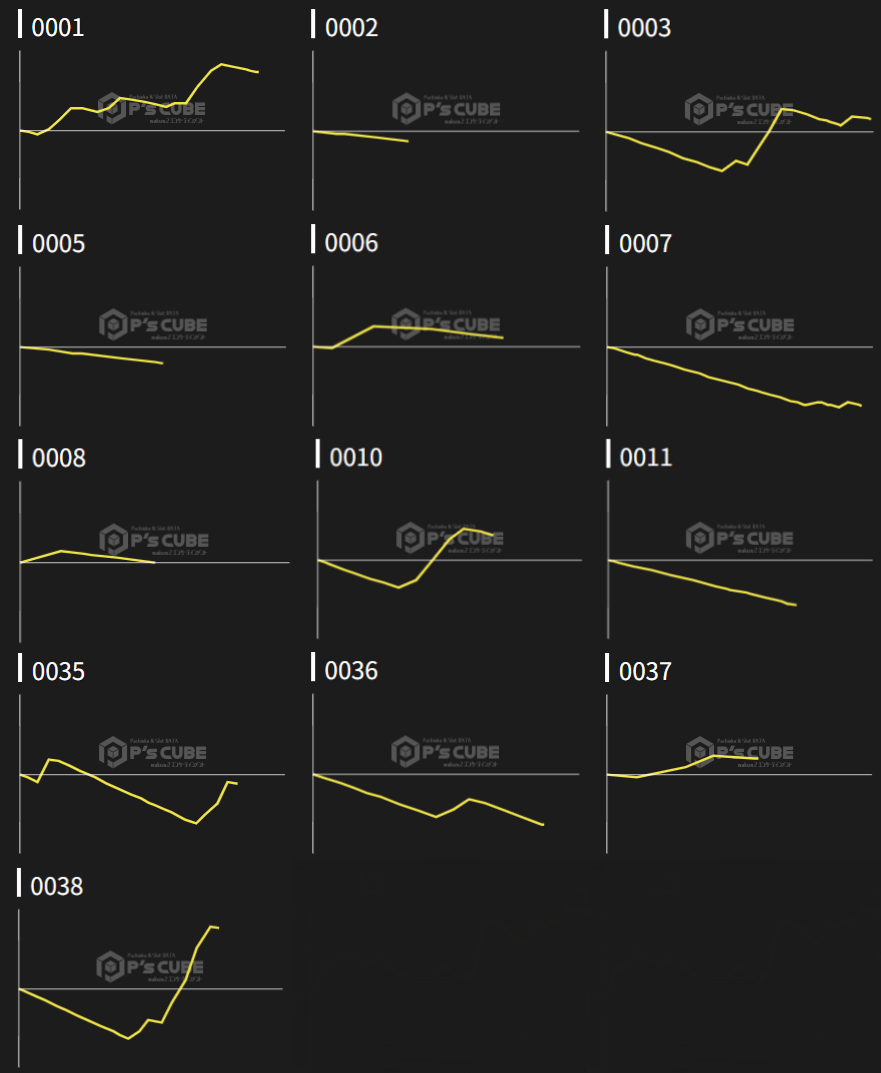881x1073 pixels.
Task: Open the 0003 slump graph thumbnail
Action: [x=739, y=130]
